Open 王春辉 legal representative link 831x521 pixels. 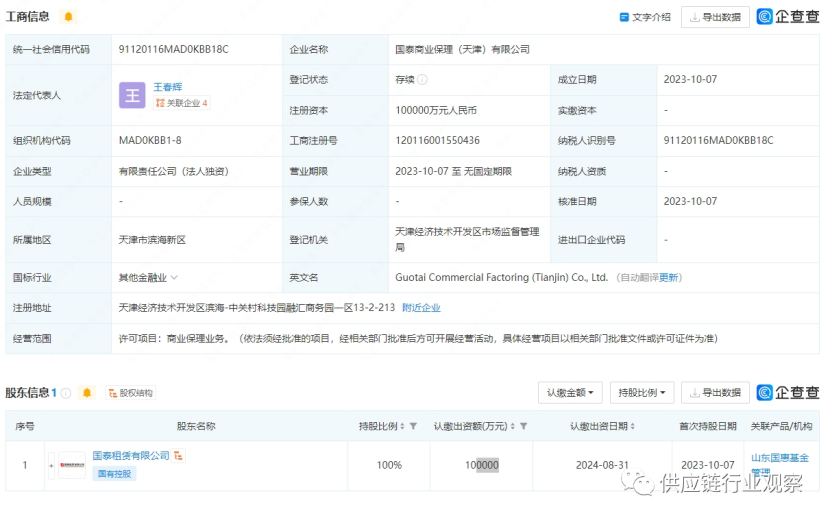point(167,87)
